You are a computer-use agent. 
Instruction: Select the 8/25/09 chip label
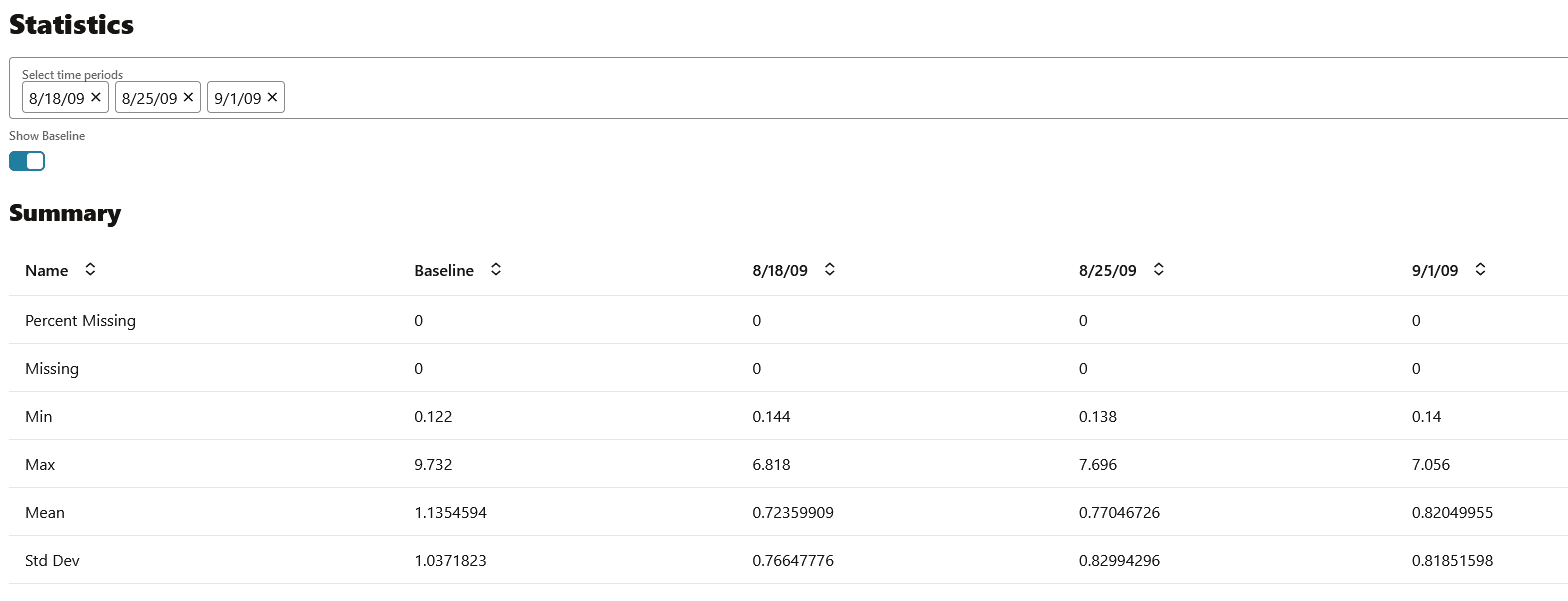(x=149, y=98)
